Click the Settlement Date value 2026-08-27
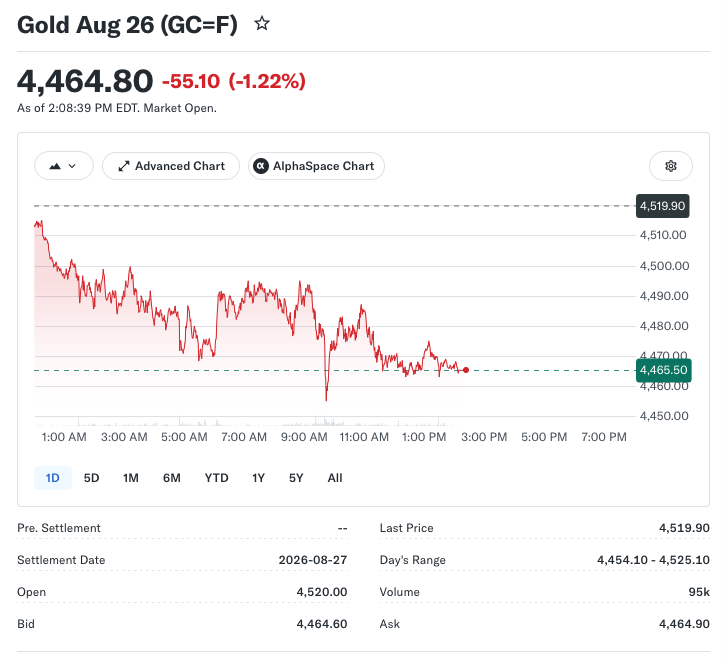727x667 pixels. click(x=313, y=560)
